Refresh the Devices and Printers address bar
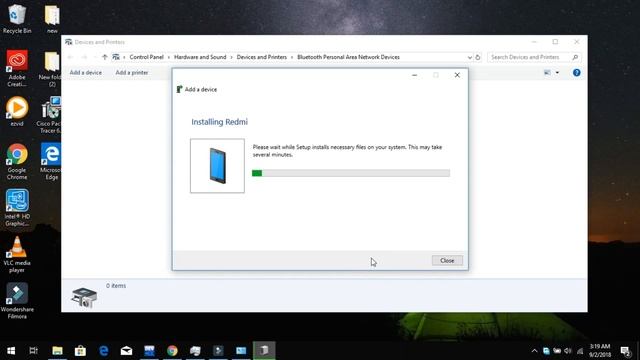 pyautogui.click(x=478, y=57)
